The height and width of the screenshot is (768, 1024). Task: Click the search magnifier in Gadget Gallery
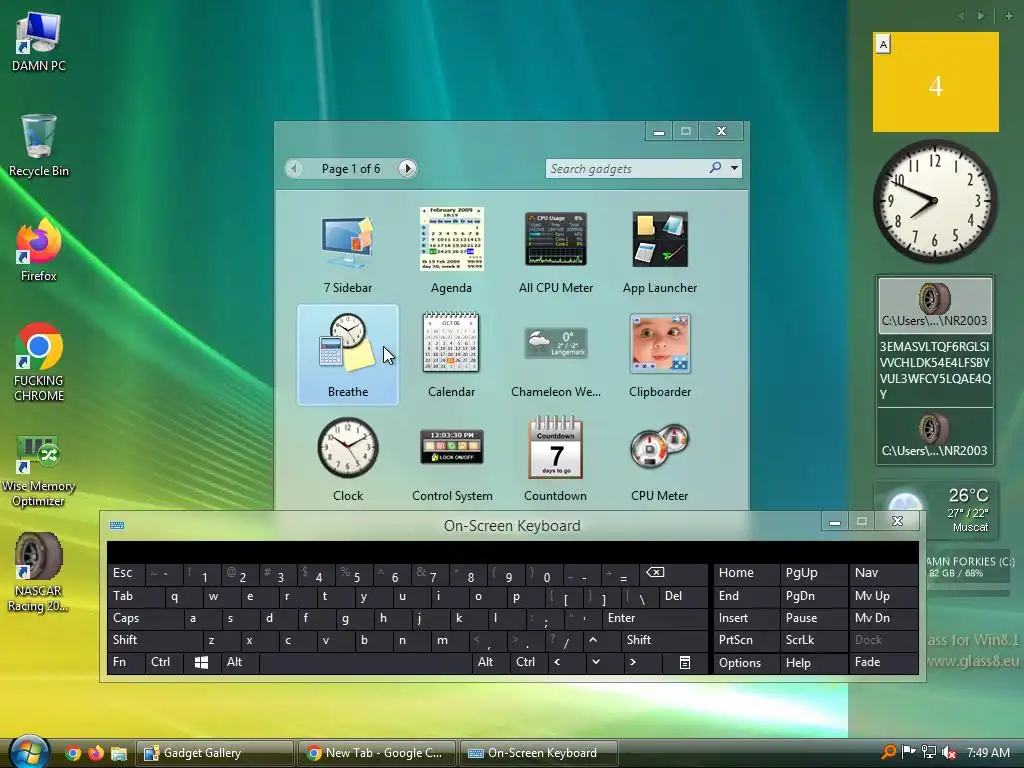click(x=715, y=168)
